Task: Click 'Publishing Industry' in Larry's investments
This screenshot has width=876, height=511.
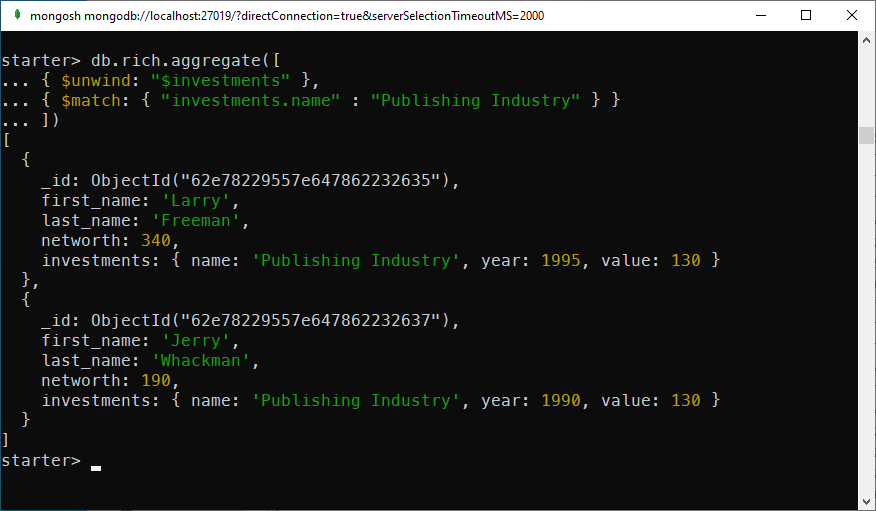Action: click(x=355, y=261)
